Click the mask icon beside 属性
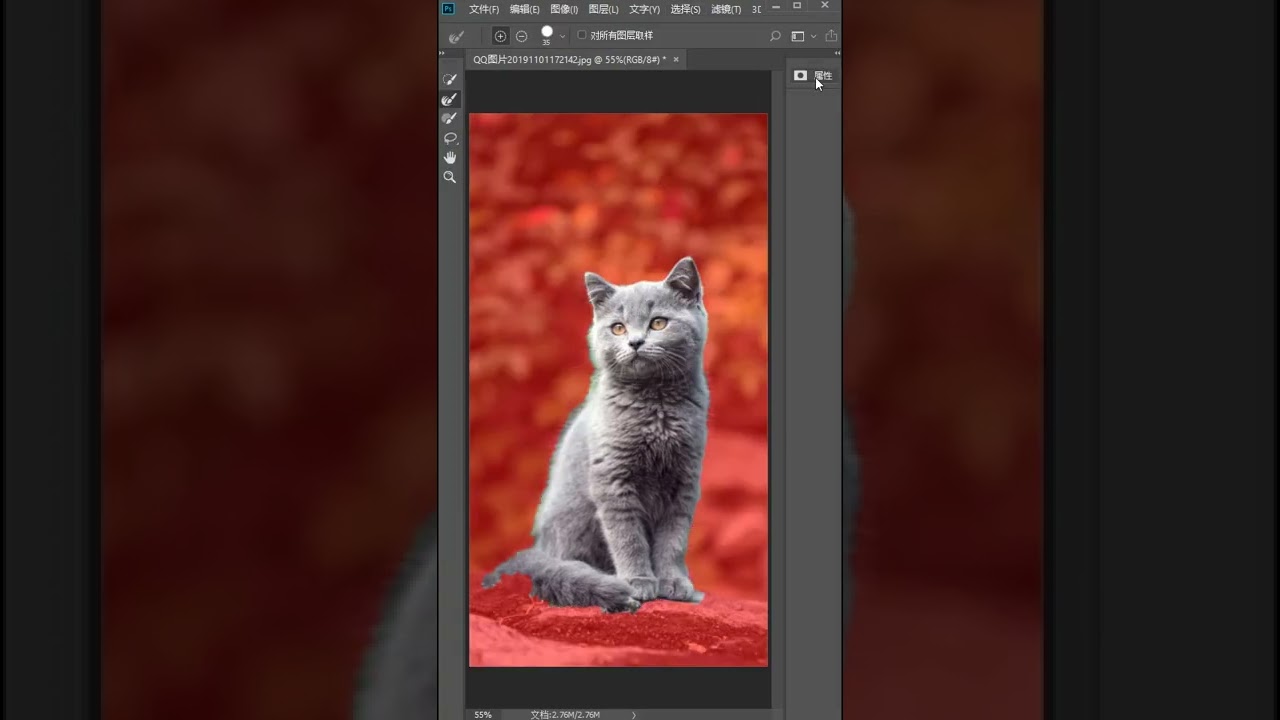The image size is (1280, 720). 800,75
